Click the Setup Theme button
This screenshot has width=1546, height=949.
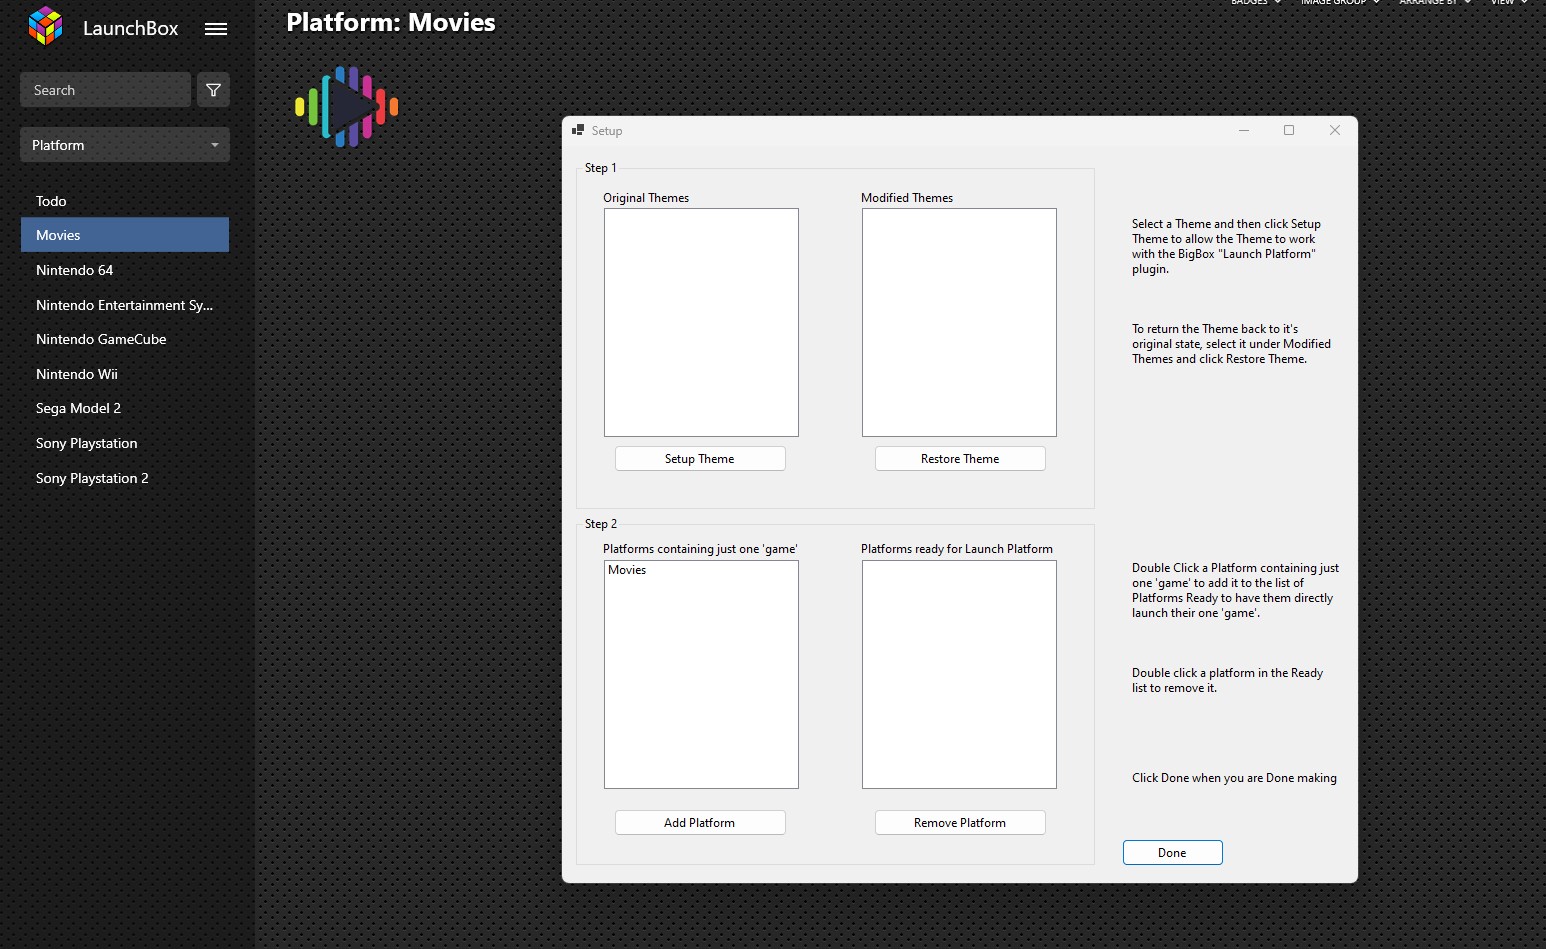point(700,459)
